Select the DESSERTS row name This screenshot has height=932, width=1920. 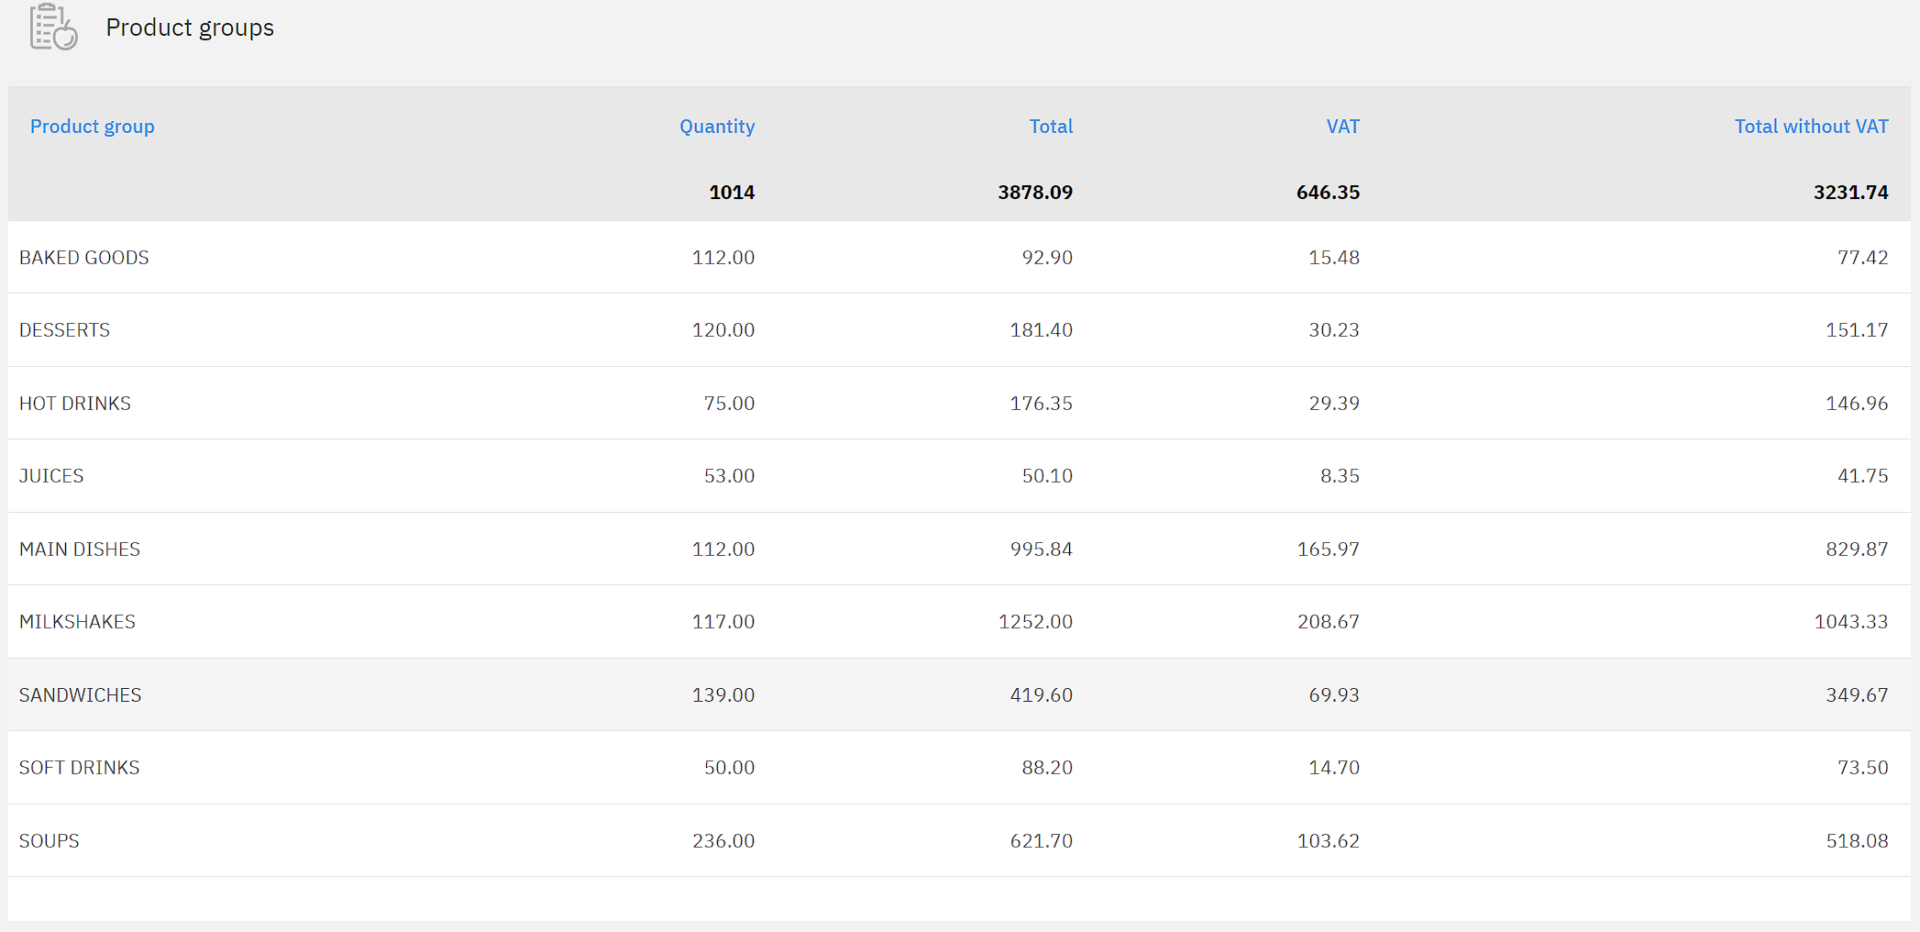tap(65, 330)
